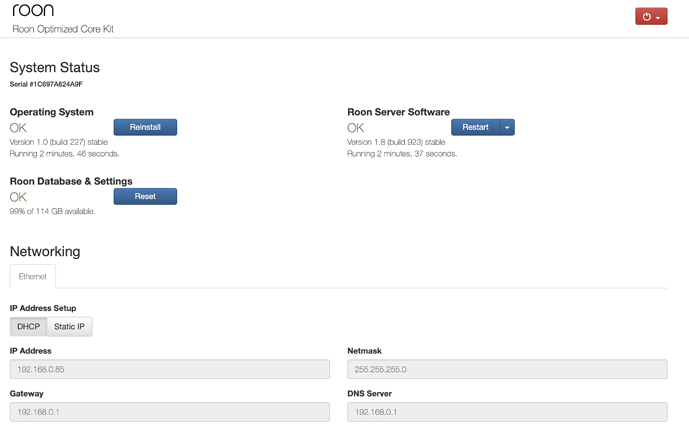
Task: Select DHCP address setup
Action: 29,326
